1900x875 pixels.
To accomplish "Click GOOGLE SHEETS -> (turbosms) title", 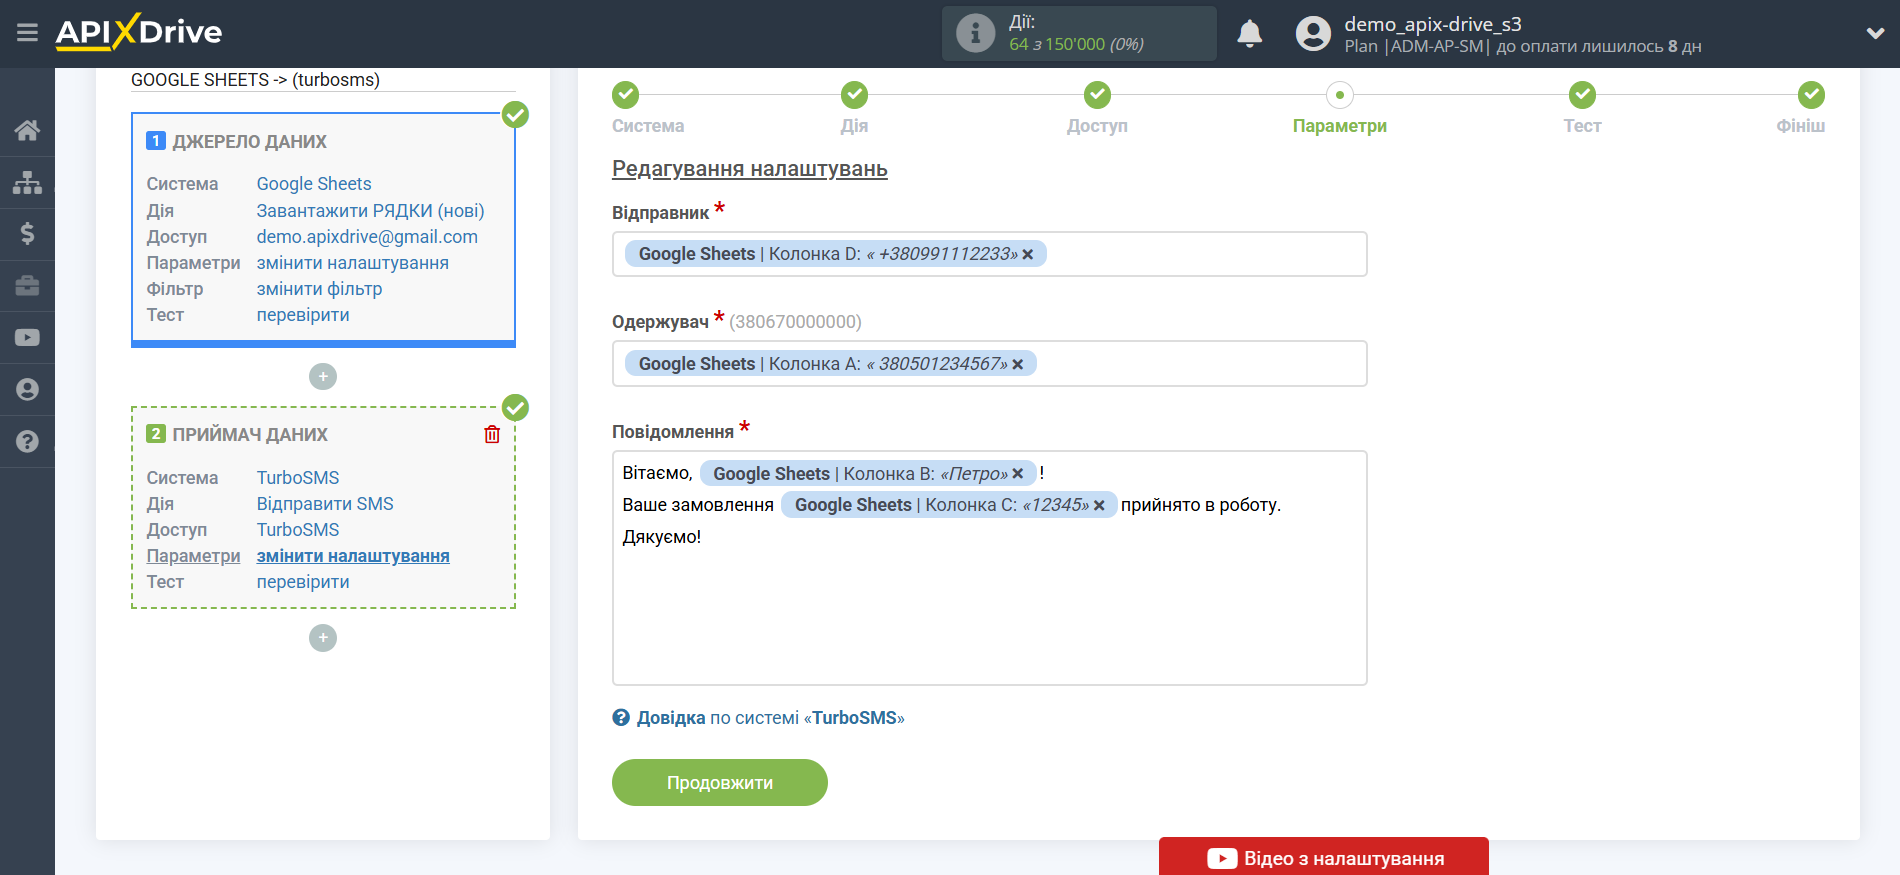I will (255, 80).
